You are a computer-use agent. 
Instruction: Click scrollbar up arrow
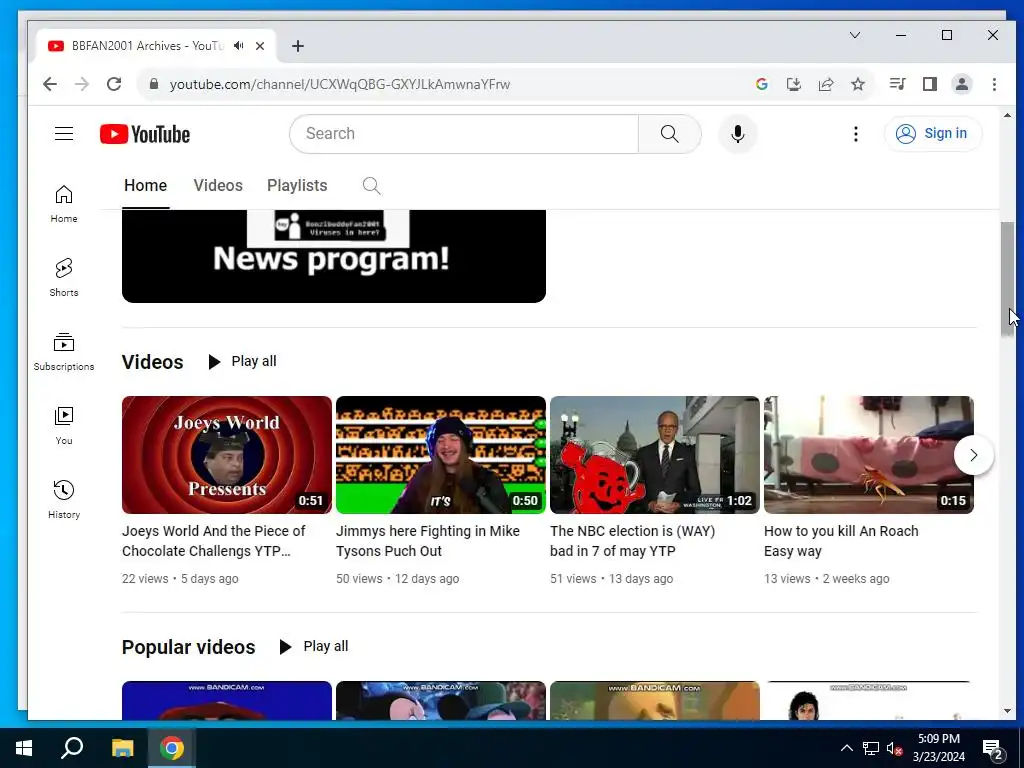(1007, 116)
